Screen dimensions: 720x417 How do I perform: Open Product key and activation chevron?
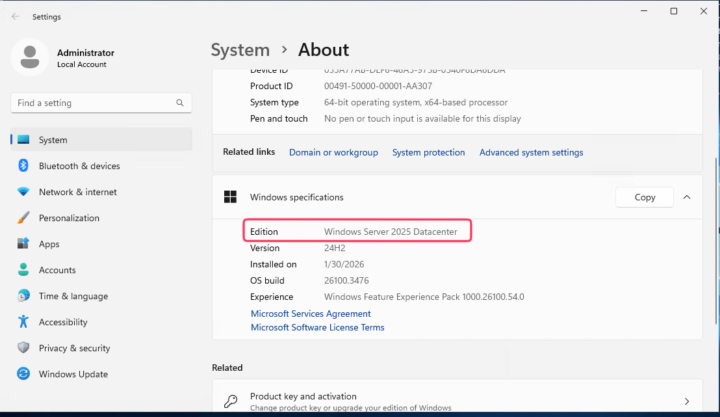coord(686,401)
